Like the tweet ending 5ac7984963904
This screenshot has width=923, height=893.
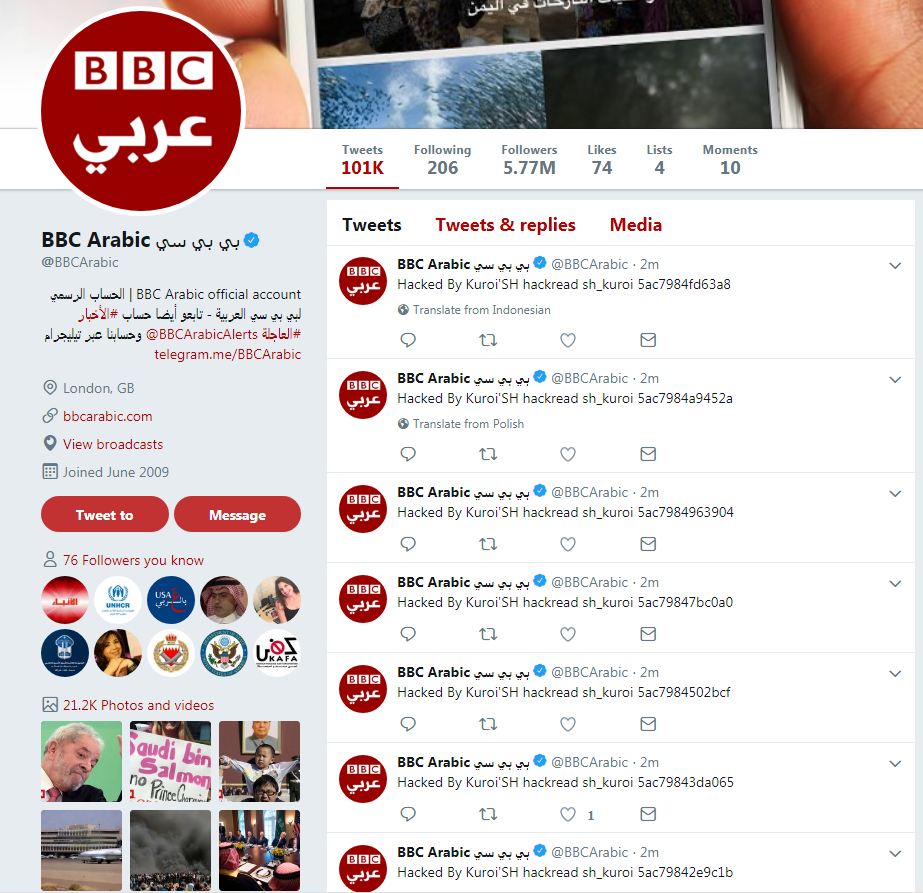pyautogui.click(x=567, y=544)
